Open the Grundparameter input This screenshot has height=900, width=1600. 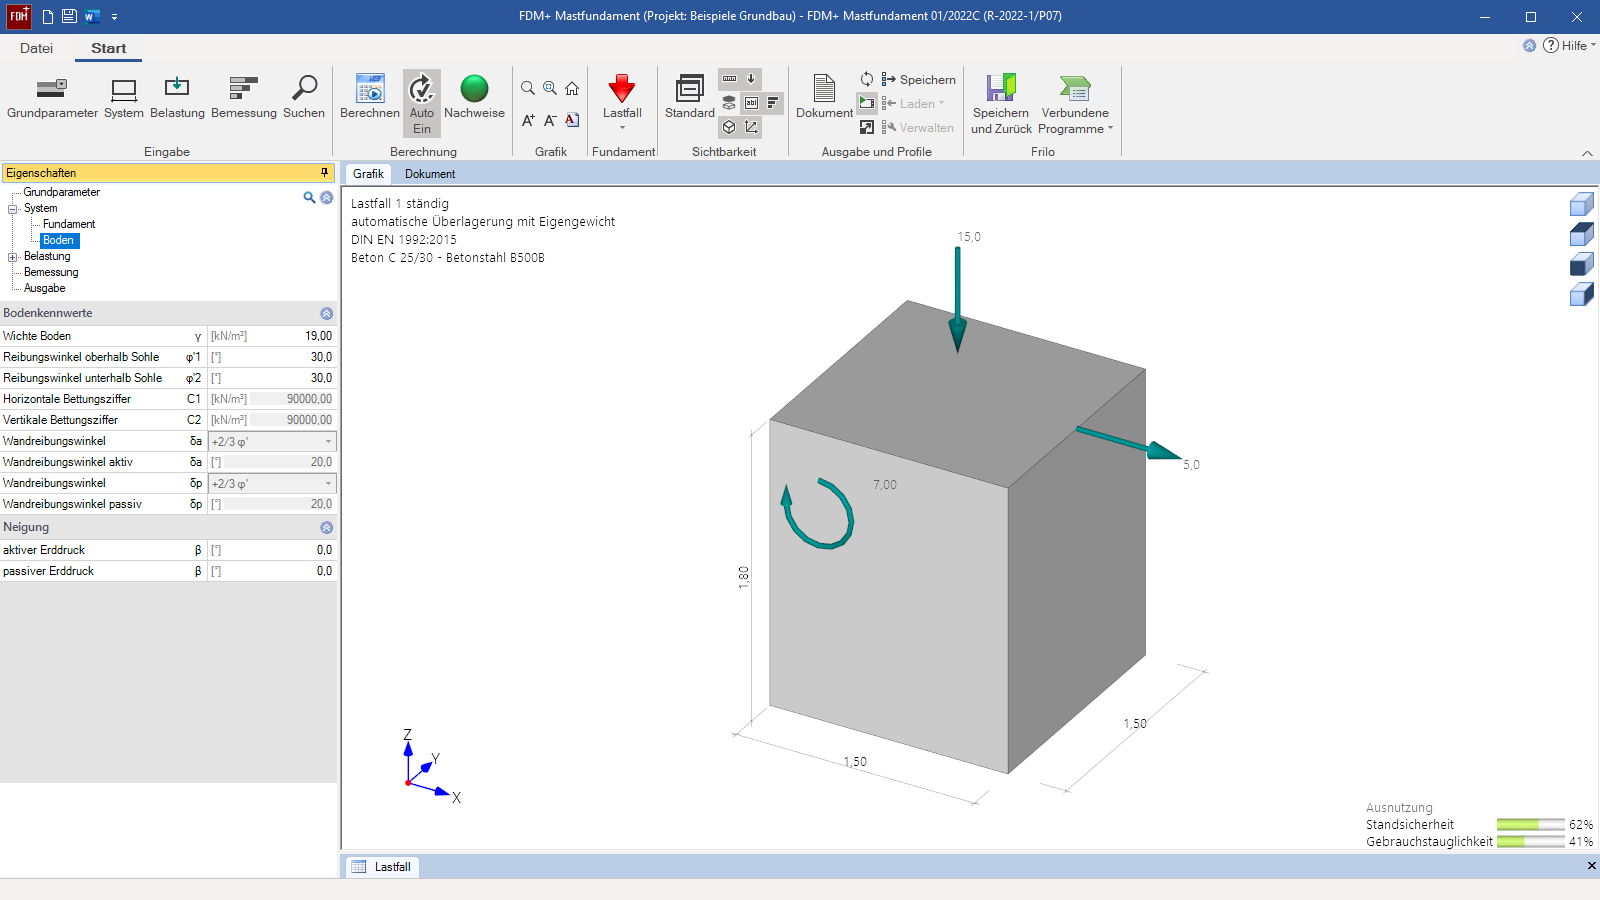point(52,98)
